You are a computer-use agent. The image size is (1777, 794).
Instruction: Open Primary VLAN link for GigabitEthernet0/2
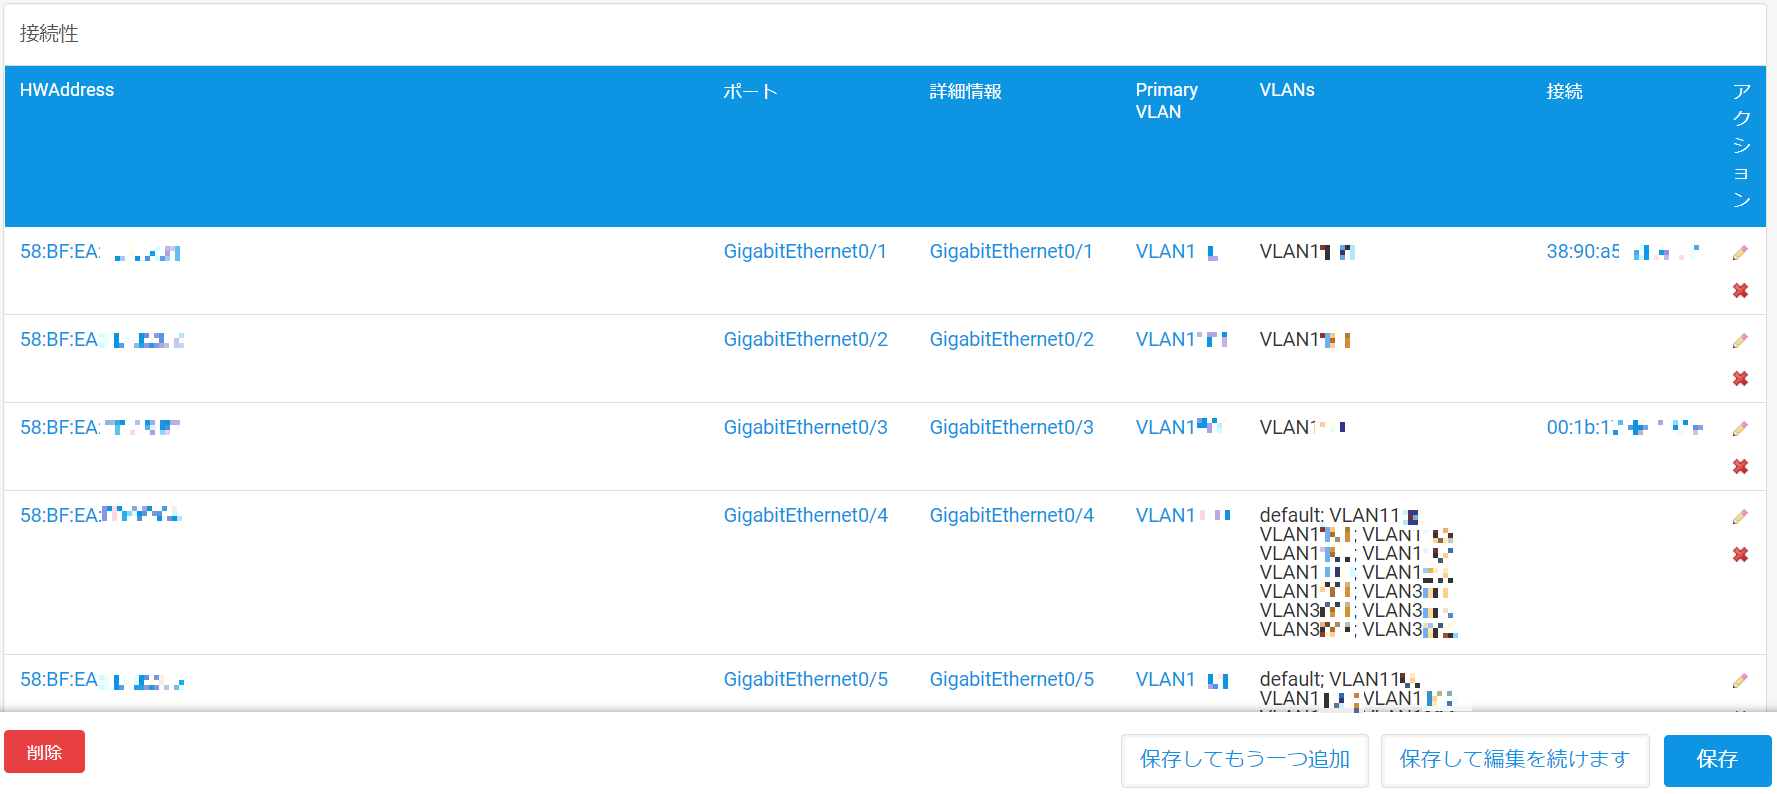click(1182, 340)
